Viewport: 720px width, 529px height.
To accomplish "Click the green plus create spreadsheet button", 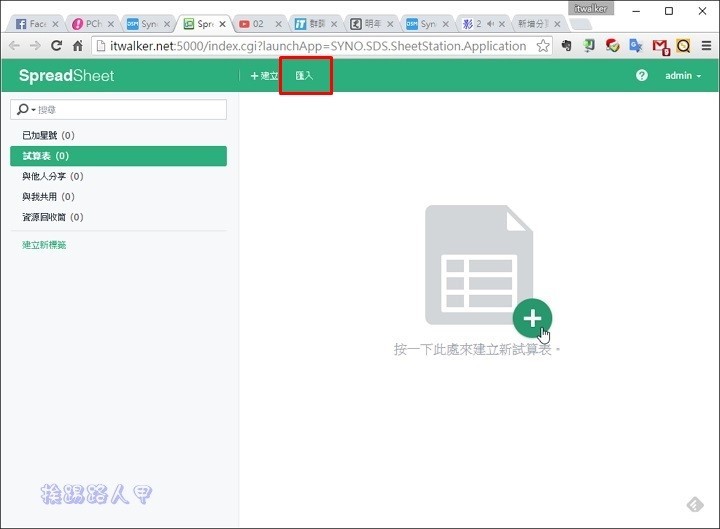I will click(x=532, y=318).
